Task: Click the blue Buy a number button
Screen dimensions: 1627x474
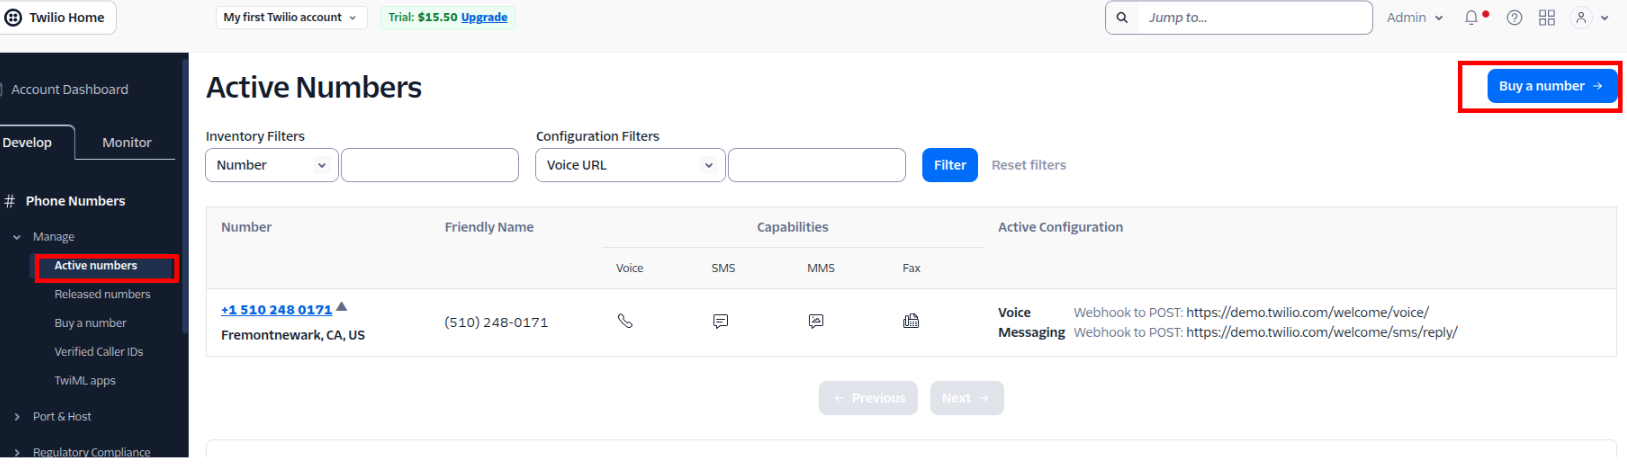Action: [1550, 86]
